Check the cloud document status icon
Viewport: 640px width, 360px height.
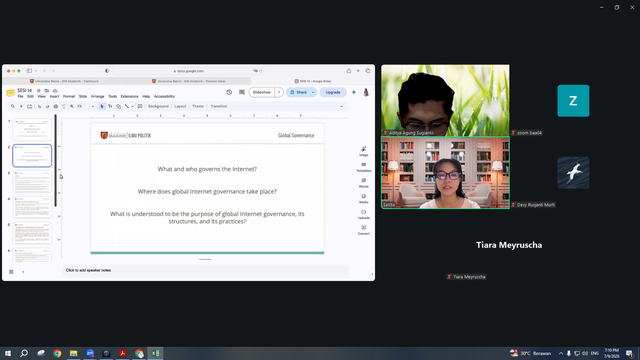pyautogui.click(x=55, y=91)
